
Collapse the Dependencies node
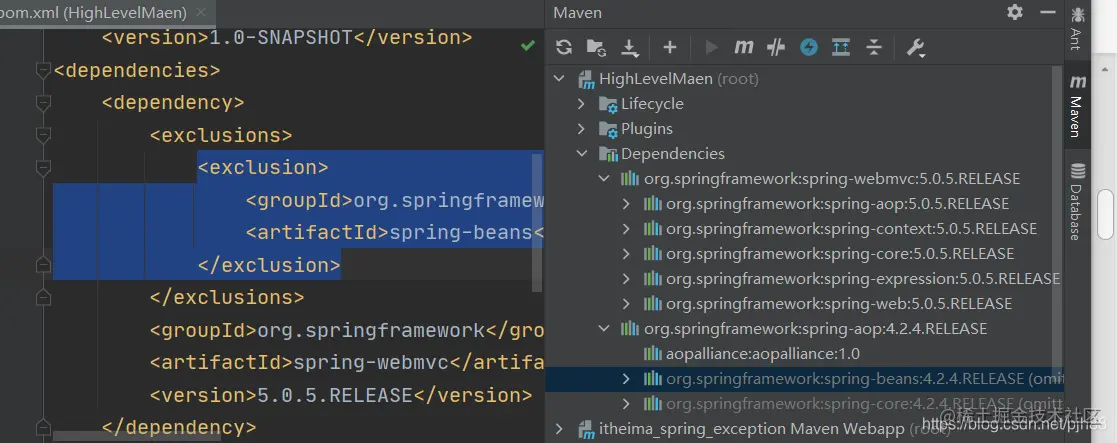582,154
